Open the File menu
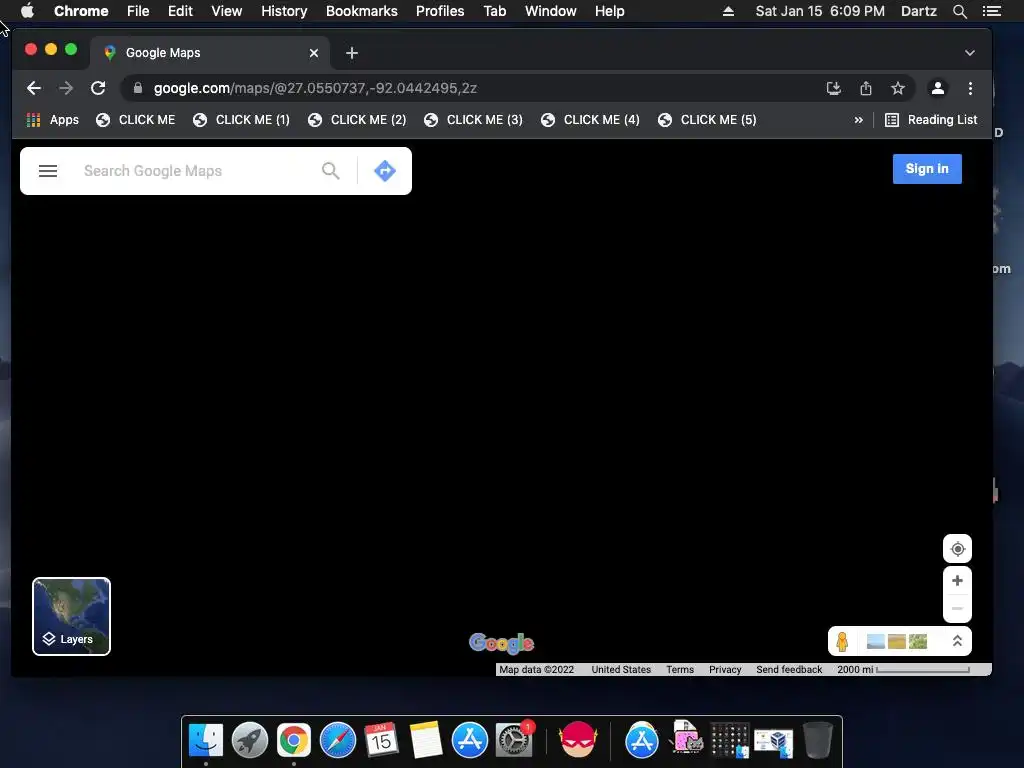Screen dimensions: 1024x768 tap(138, 11)
